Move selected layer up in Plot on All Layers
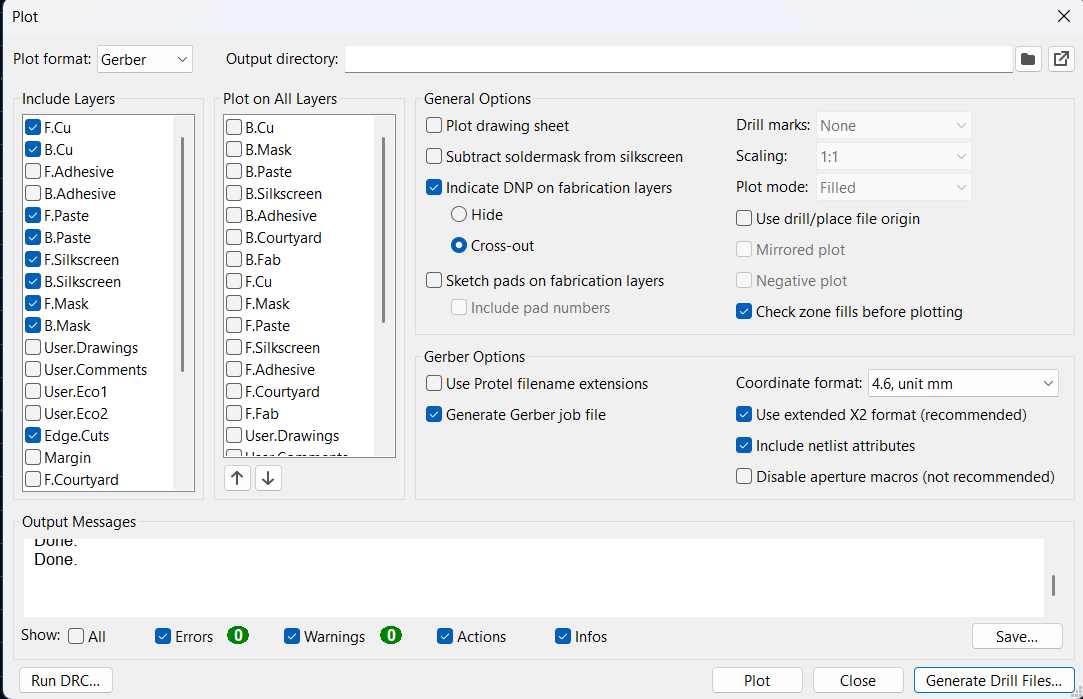This screenshot has height=699, width=1083. coord(237,478)
